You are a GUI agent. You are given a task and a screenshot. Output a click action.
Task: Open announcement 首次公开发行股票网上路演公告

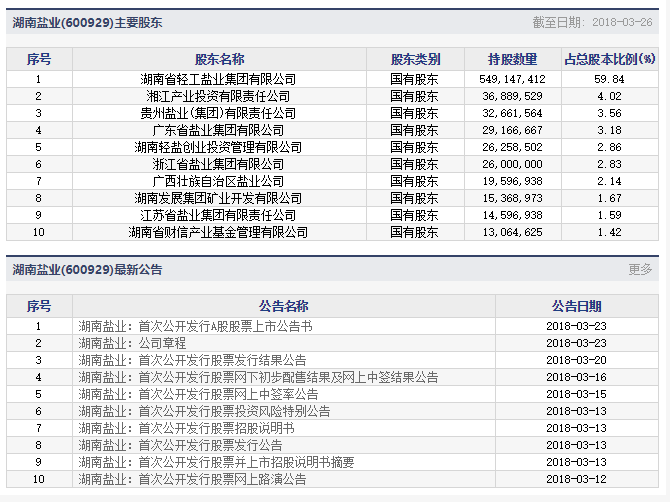coord(192,479)
